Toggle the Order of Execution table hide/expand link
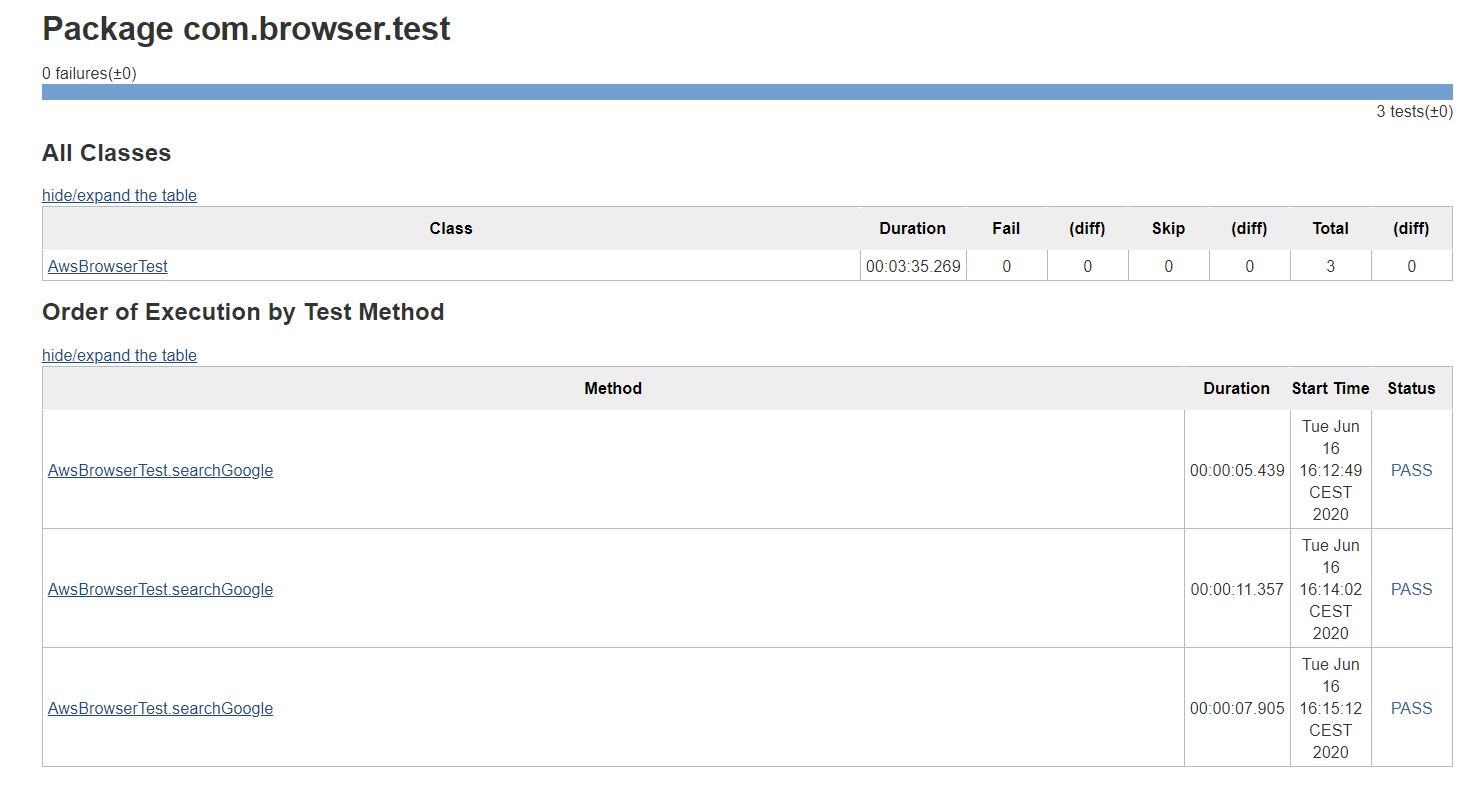Viewport: 1470px width, 795px height. point(119,355)
